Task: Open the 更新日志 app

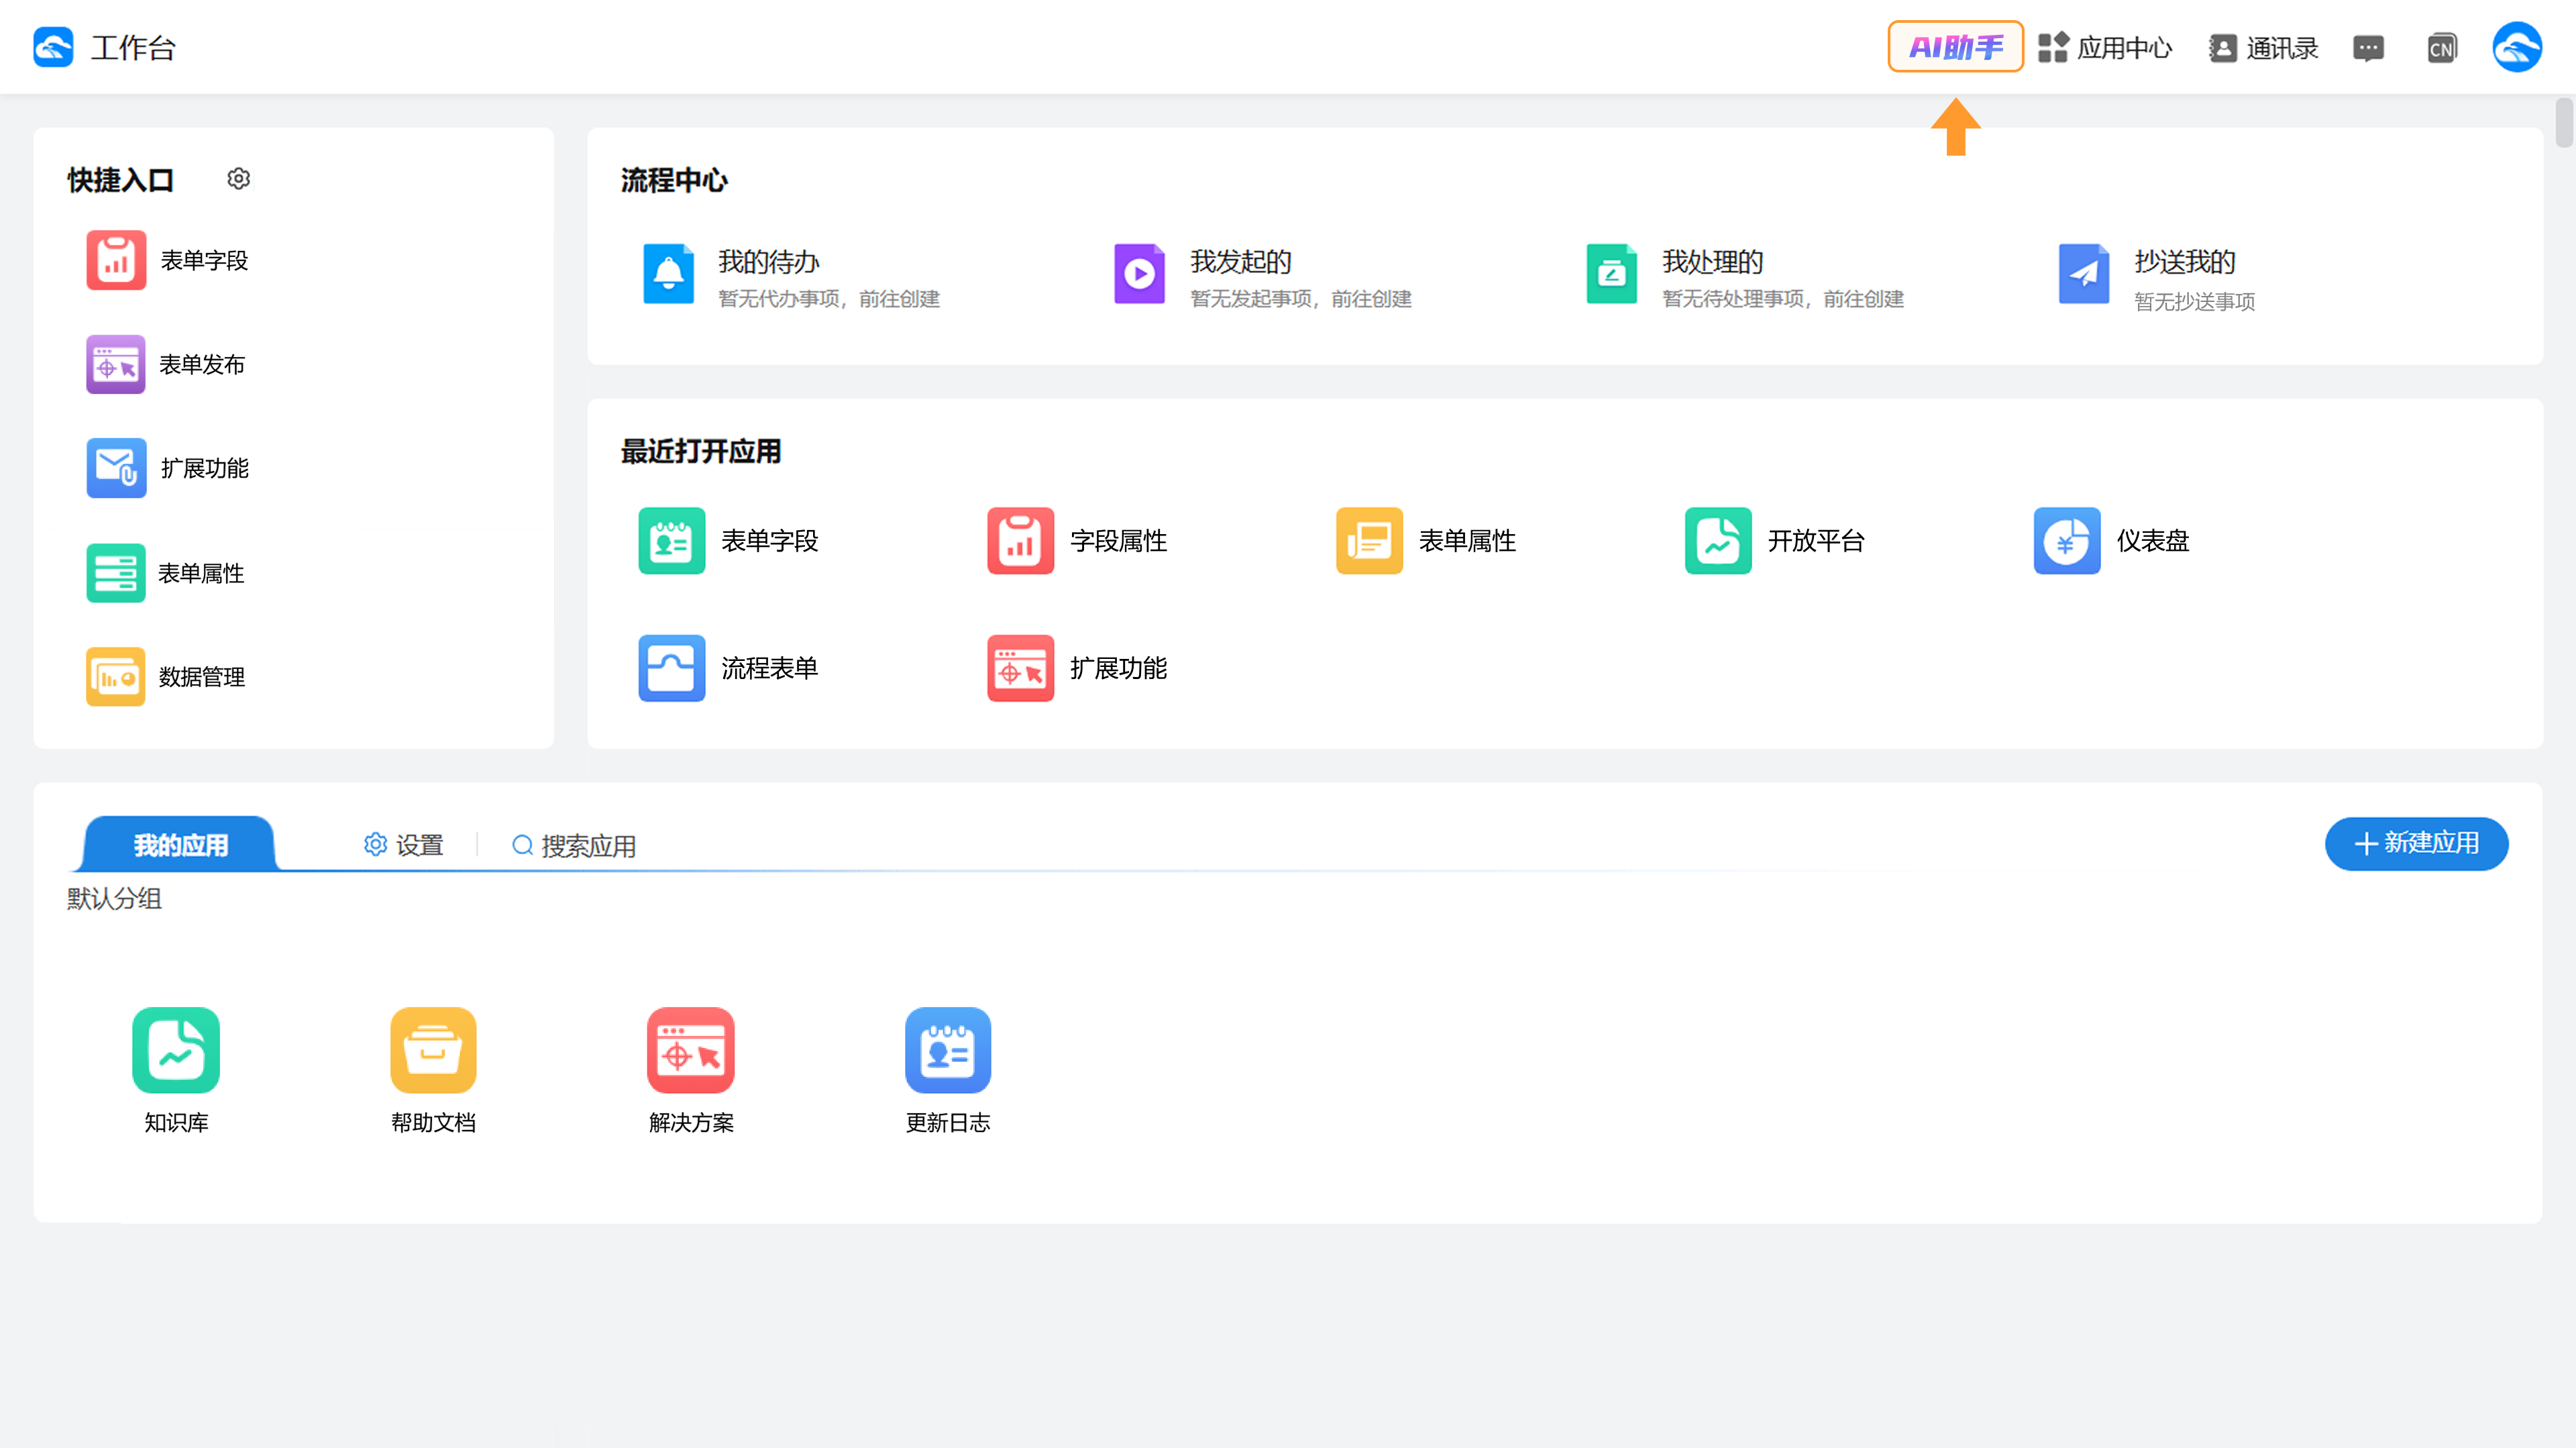Action: (948, 1071)
